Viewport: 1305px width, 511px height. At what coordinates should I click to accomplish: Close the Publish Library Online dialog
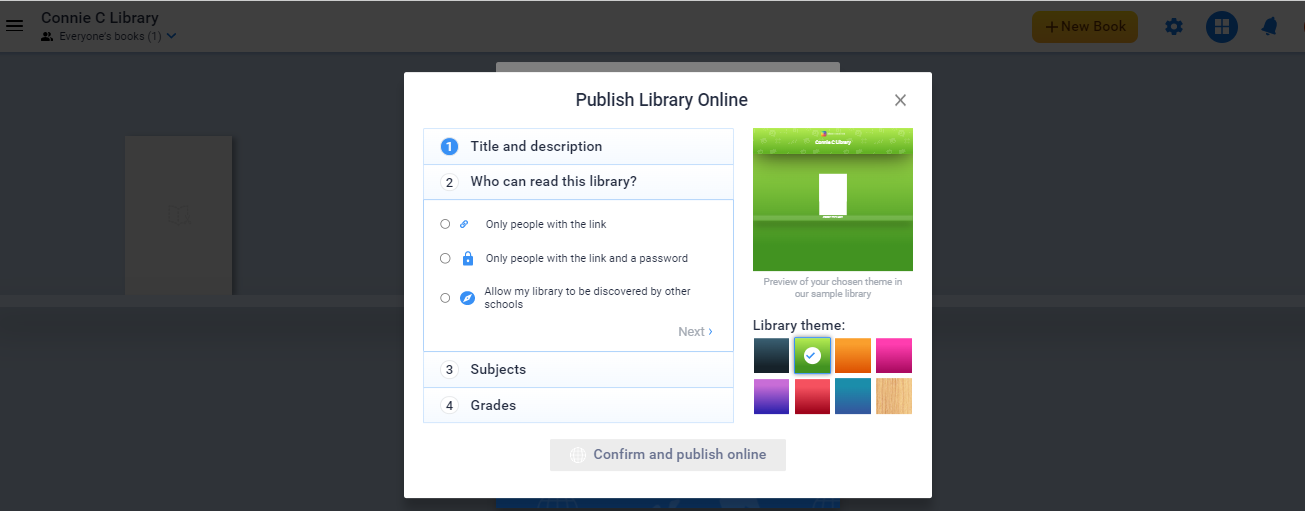900,100
